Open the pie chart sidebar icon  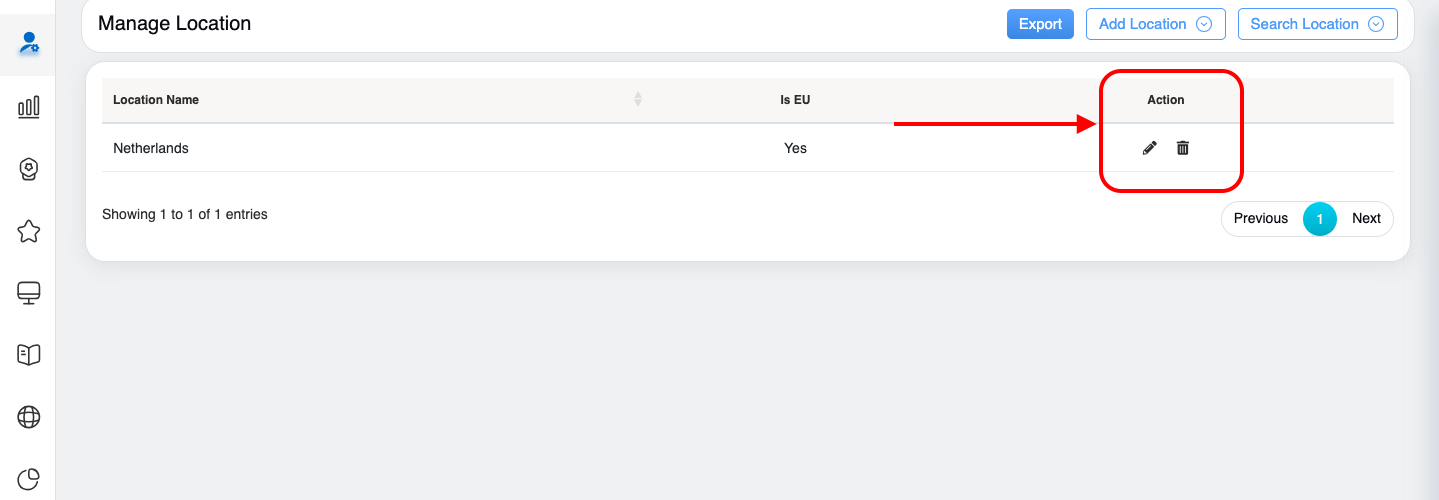(x=29, y=479)
